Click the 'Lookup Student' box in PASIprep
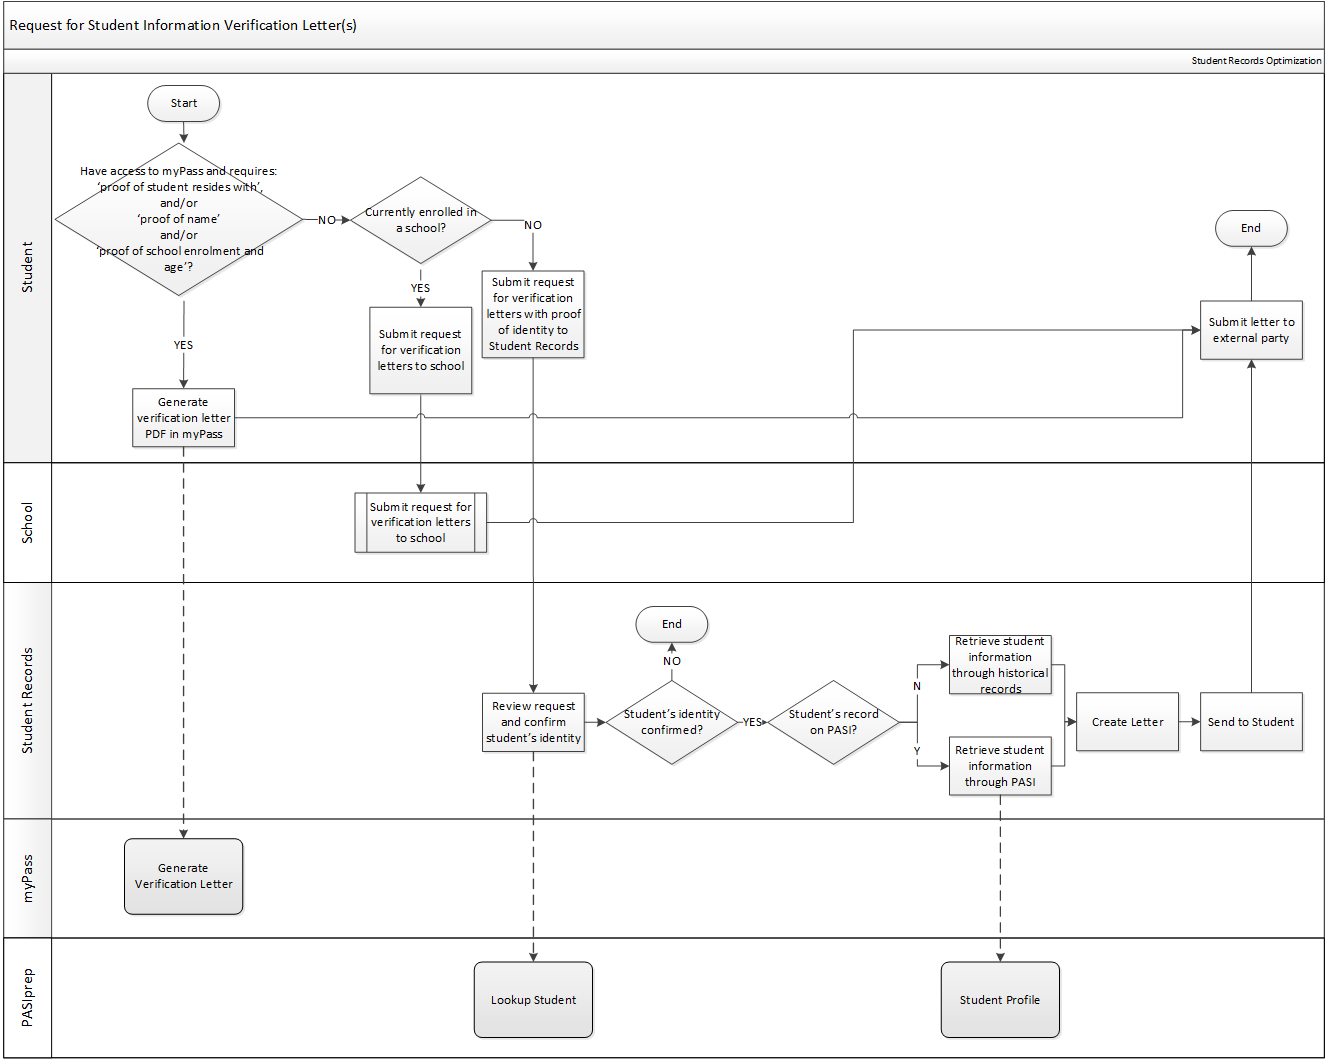The image size is (1328, 1059). 533,1000
